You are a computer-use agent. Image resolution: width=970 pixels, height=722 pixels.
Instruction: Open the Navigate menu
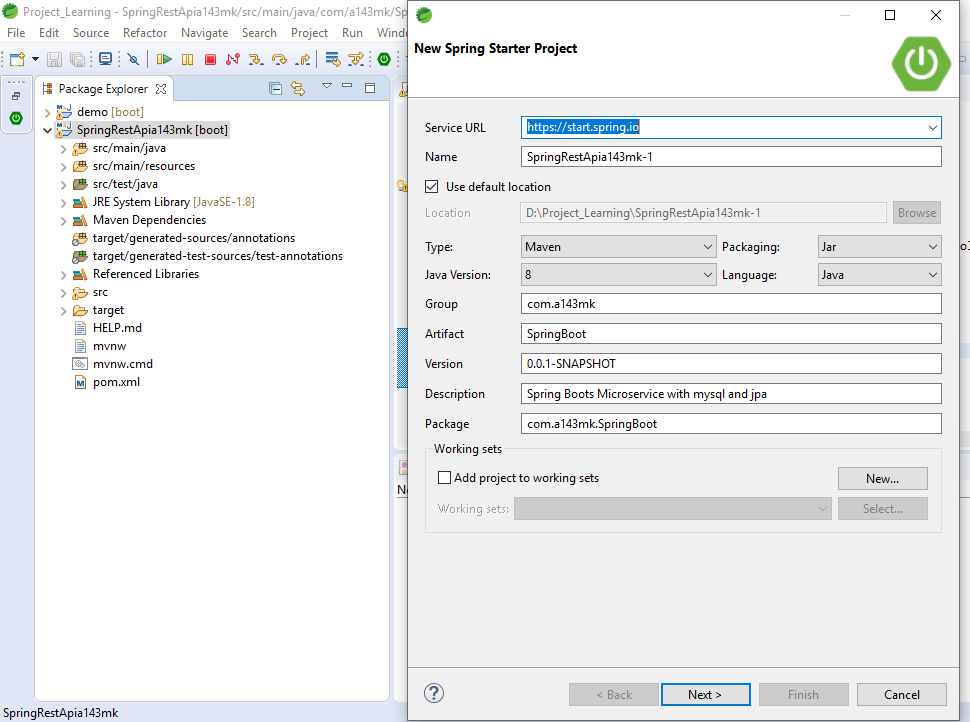point(204,32)
